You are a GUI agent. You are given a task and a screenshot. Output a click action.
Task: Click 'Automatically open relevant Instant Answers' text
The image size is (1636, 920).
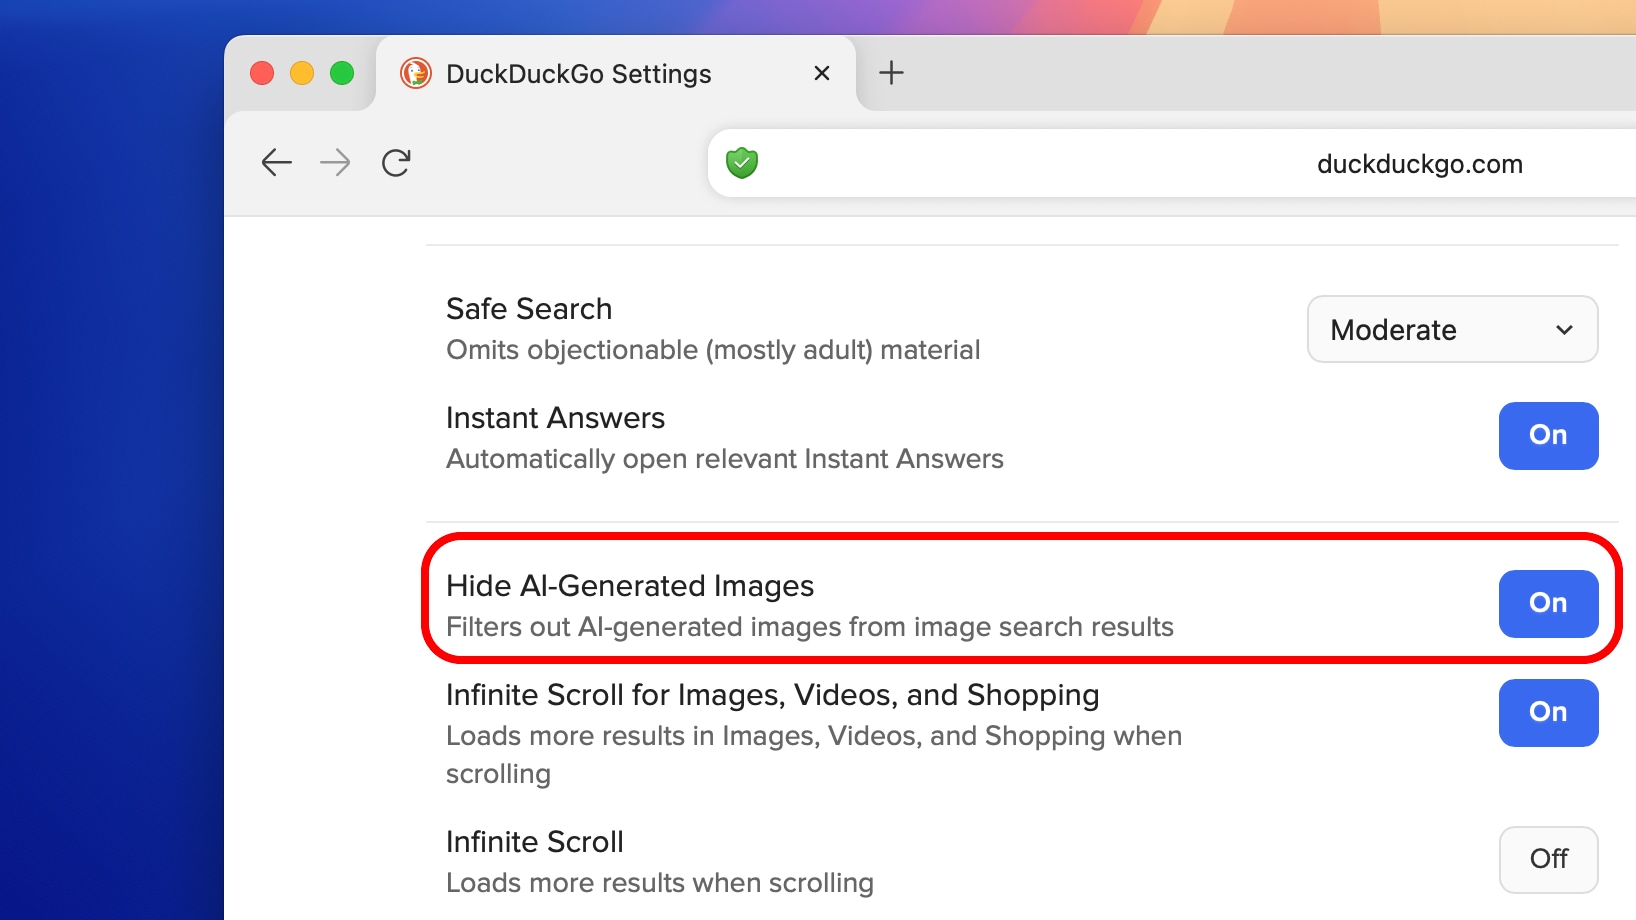[725, 459]
